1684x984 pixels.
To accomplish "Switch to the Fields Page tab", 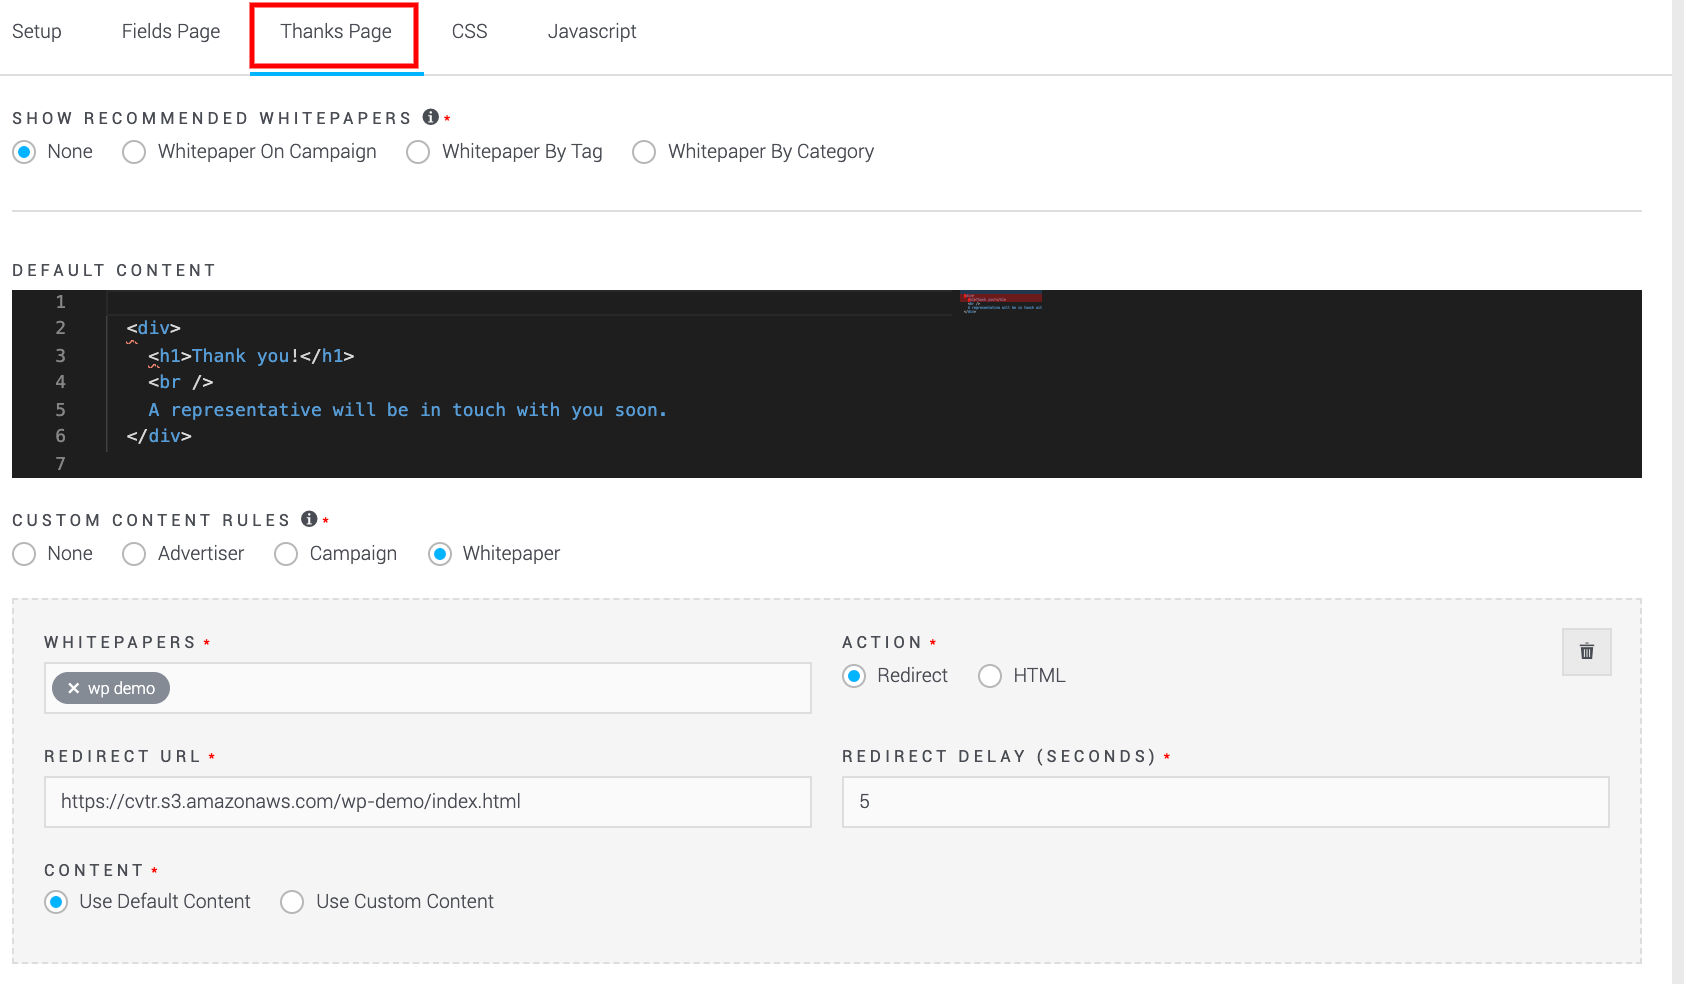I will [171, 31].
